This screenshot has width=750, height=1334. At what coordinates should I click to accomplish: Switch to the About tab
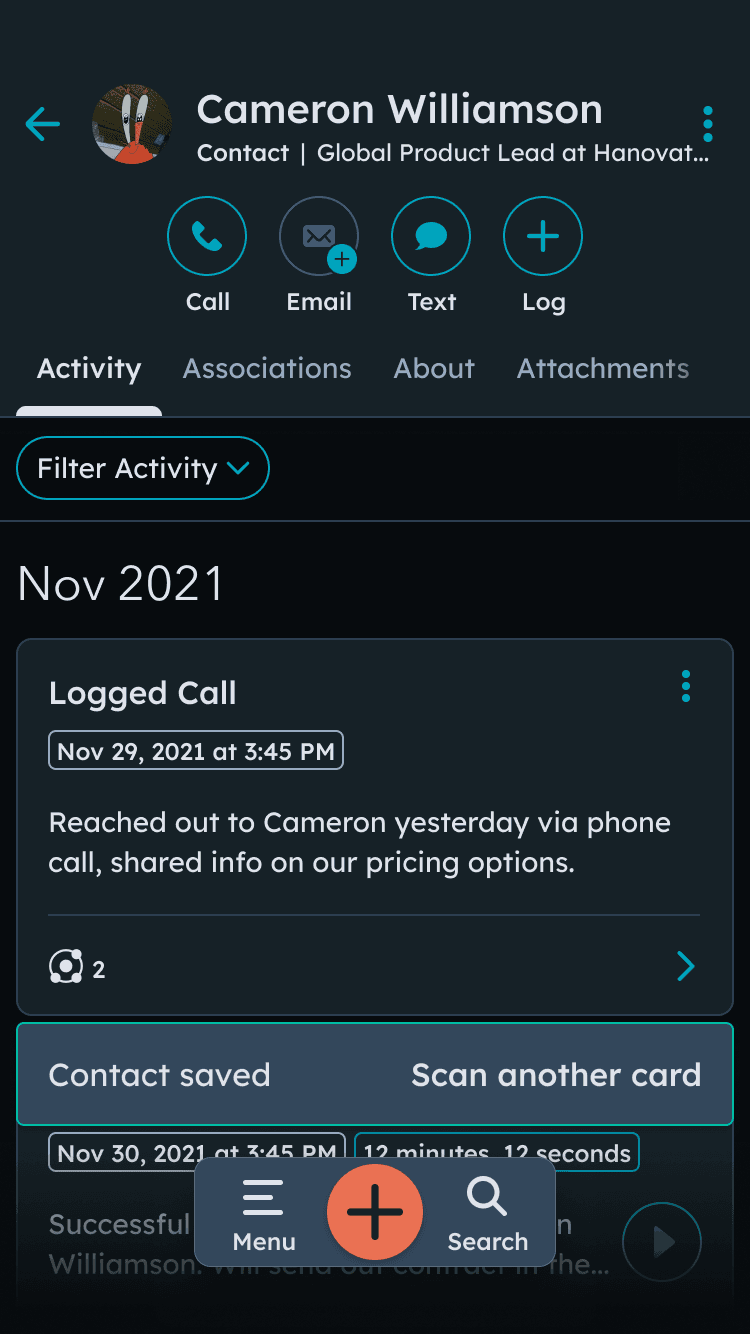click(434, 368)
